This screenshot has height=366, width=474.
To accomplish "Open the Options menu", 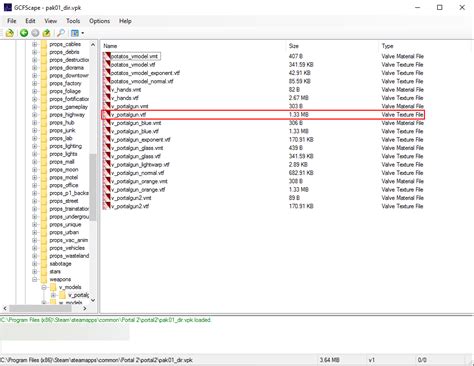I will (99, 21).
